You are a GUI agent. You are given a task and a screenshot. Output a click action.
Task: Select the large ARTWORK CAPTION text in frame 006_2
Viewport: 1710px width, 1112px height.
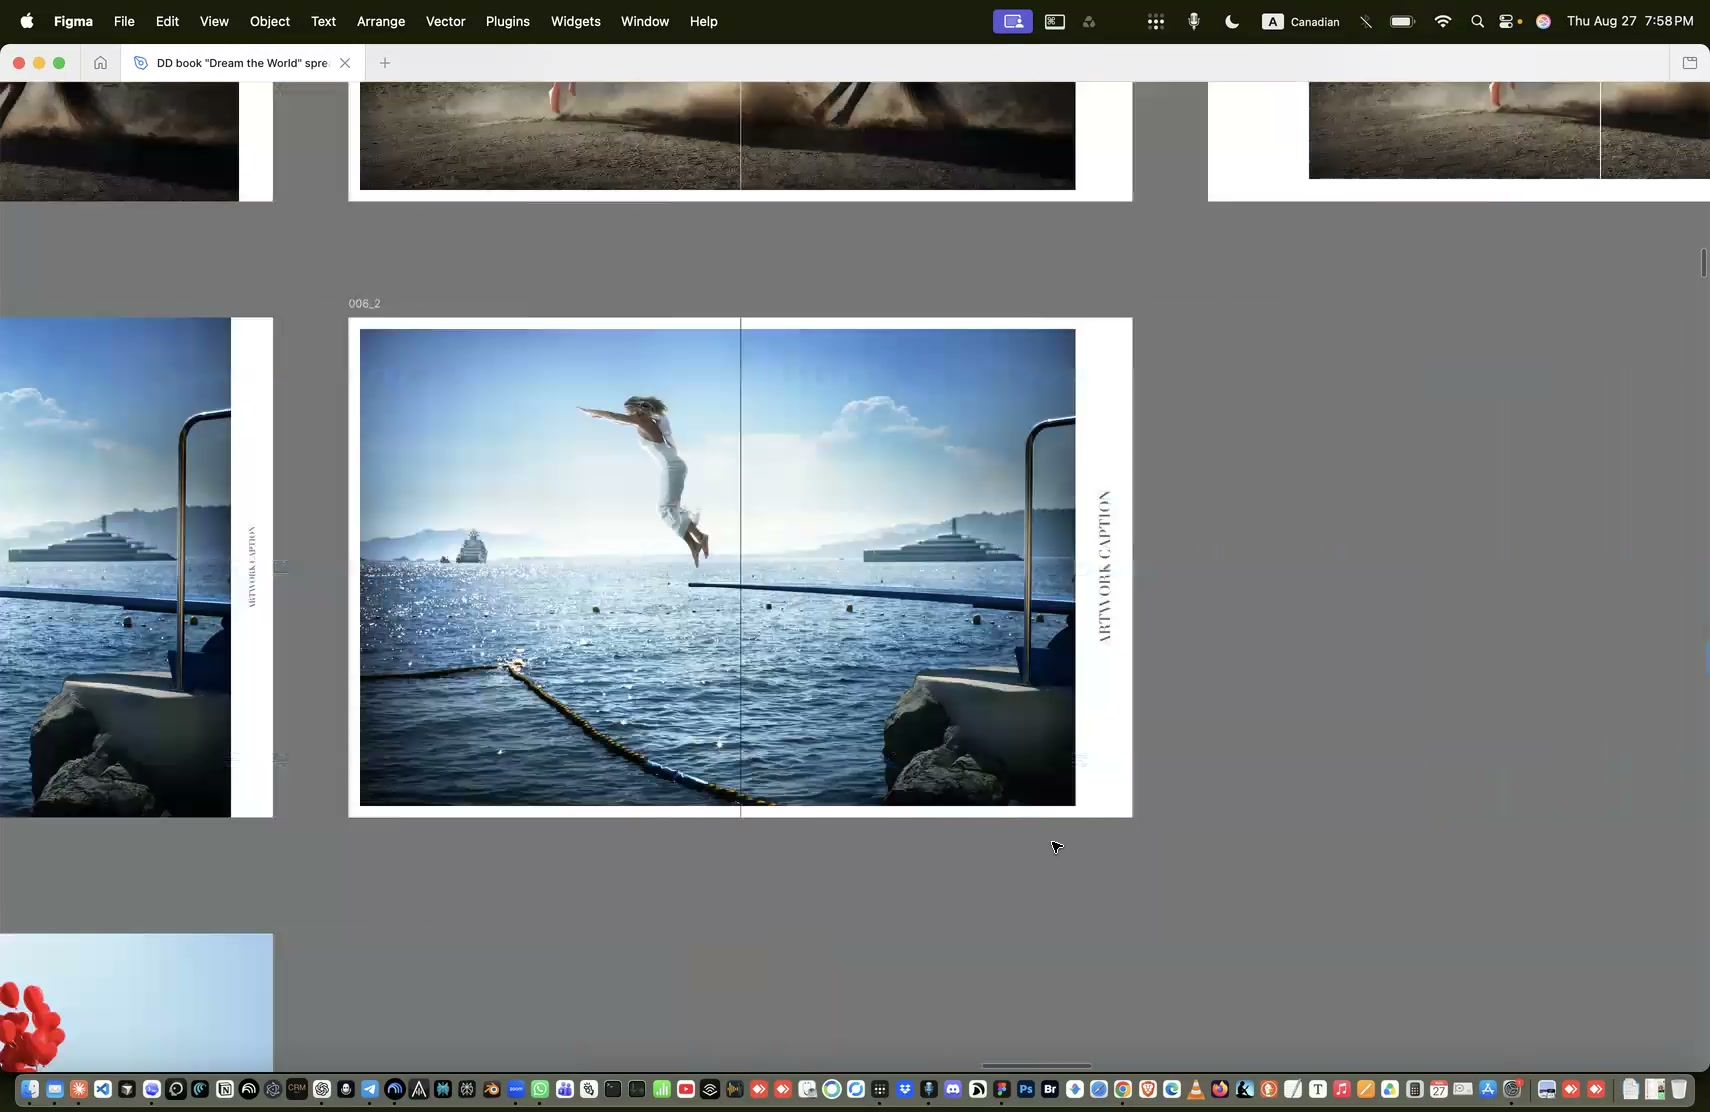1105,566
